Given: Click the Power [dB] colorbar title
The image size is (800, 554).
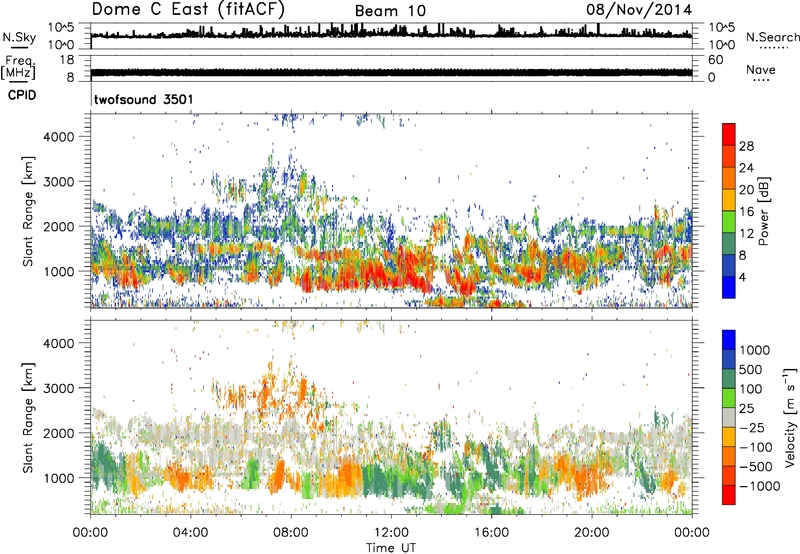Looking at the screenshot, I should (763, 211).
